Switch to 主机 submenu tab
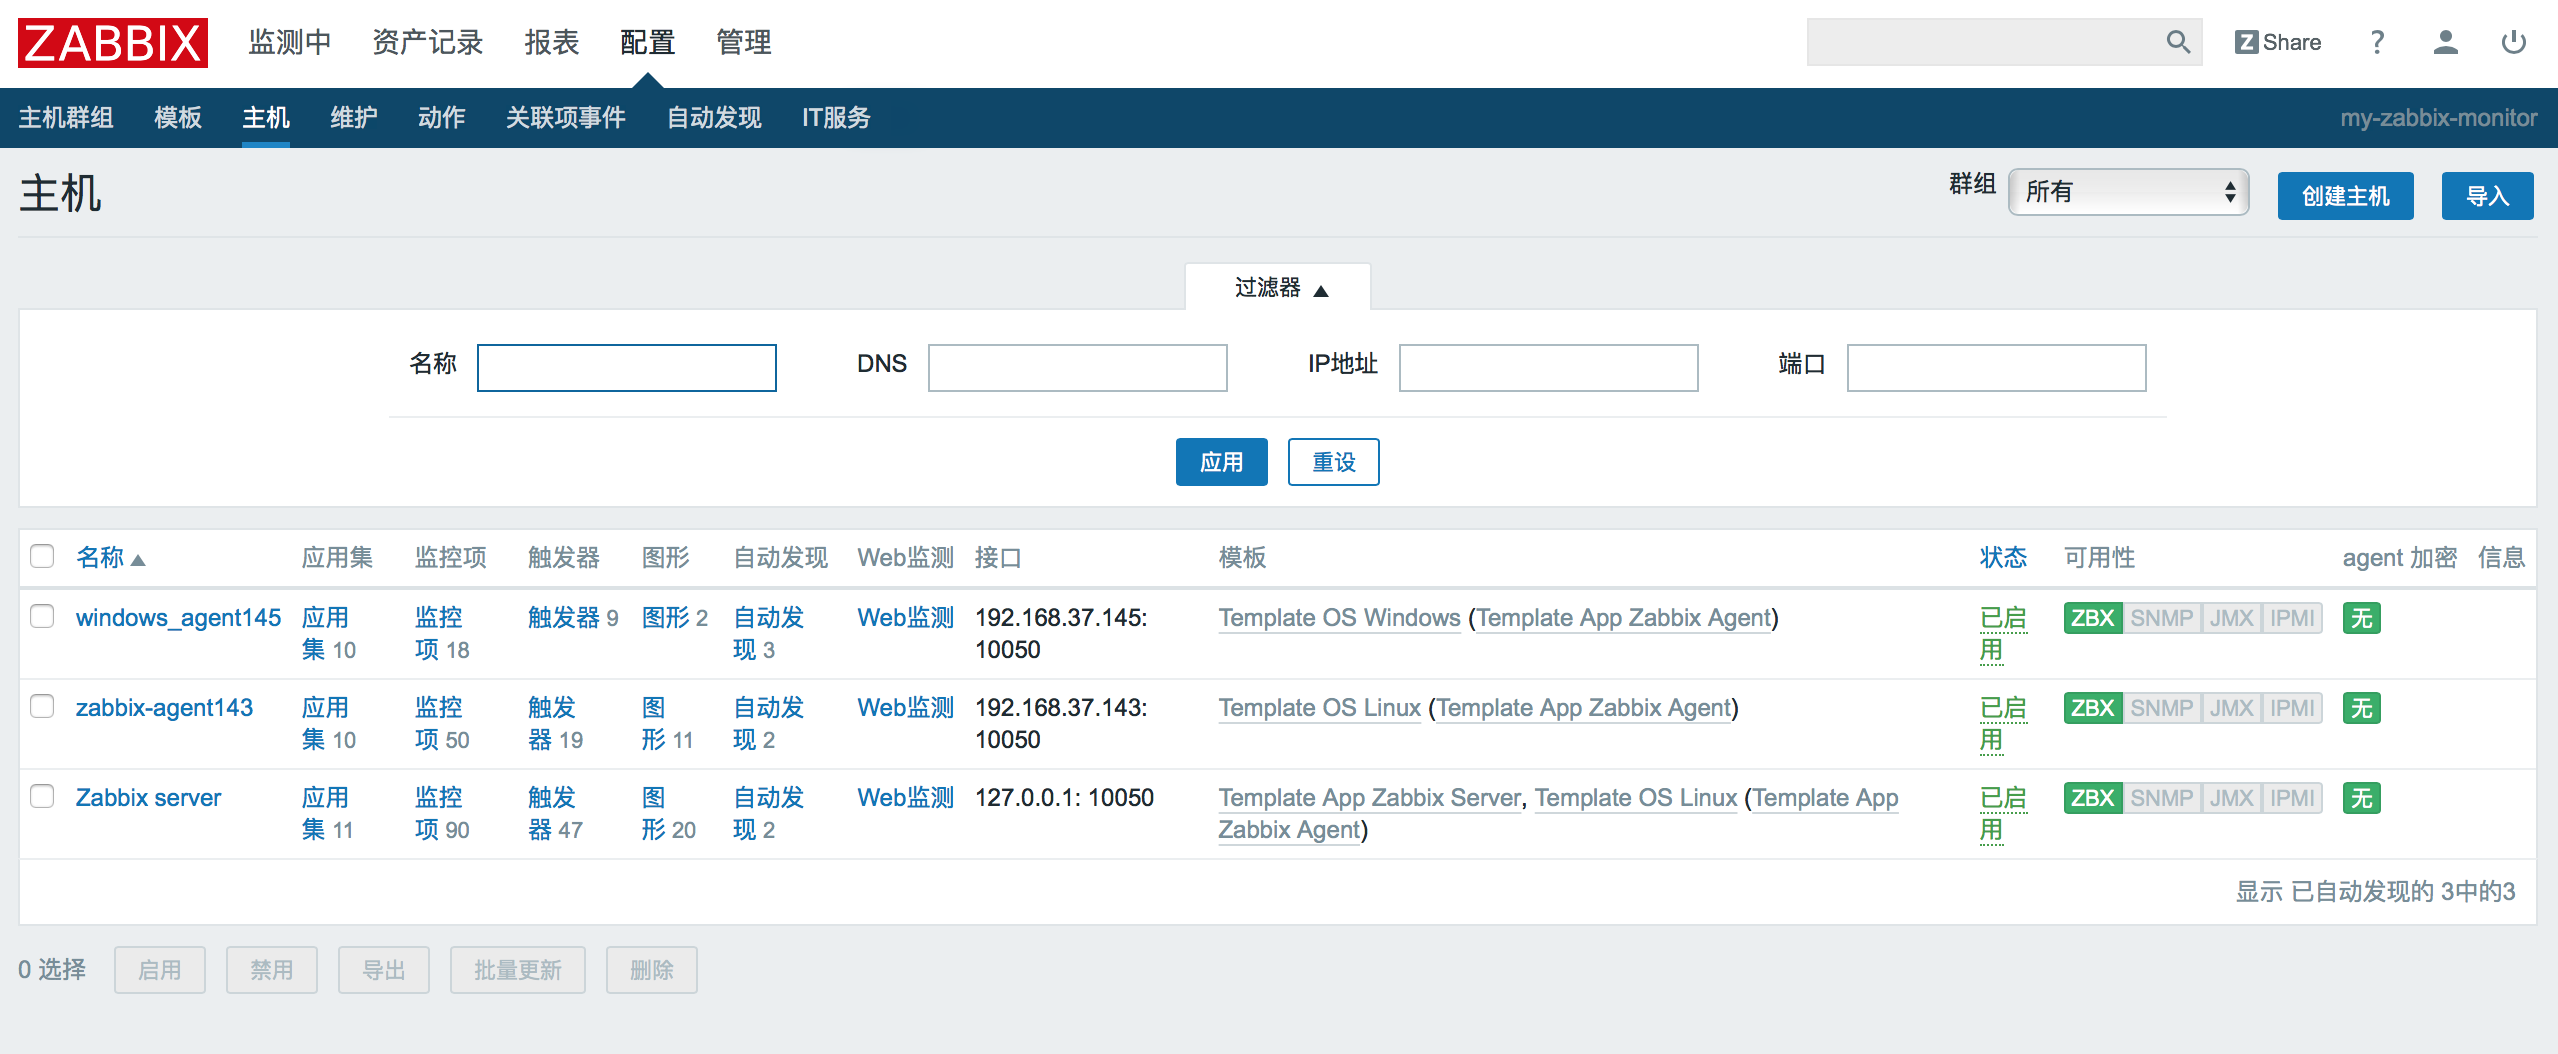This screenshot has height=1054, width=2558. (x=266, y=118)
